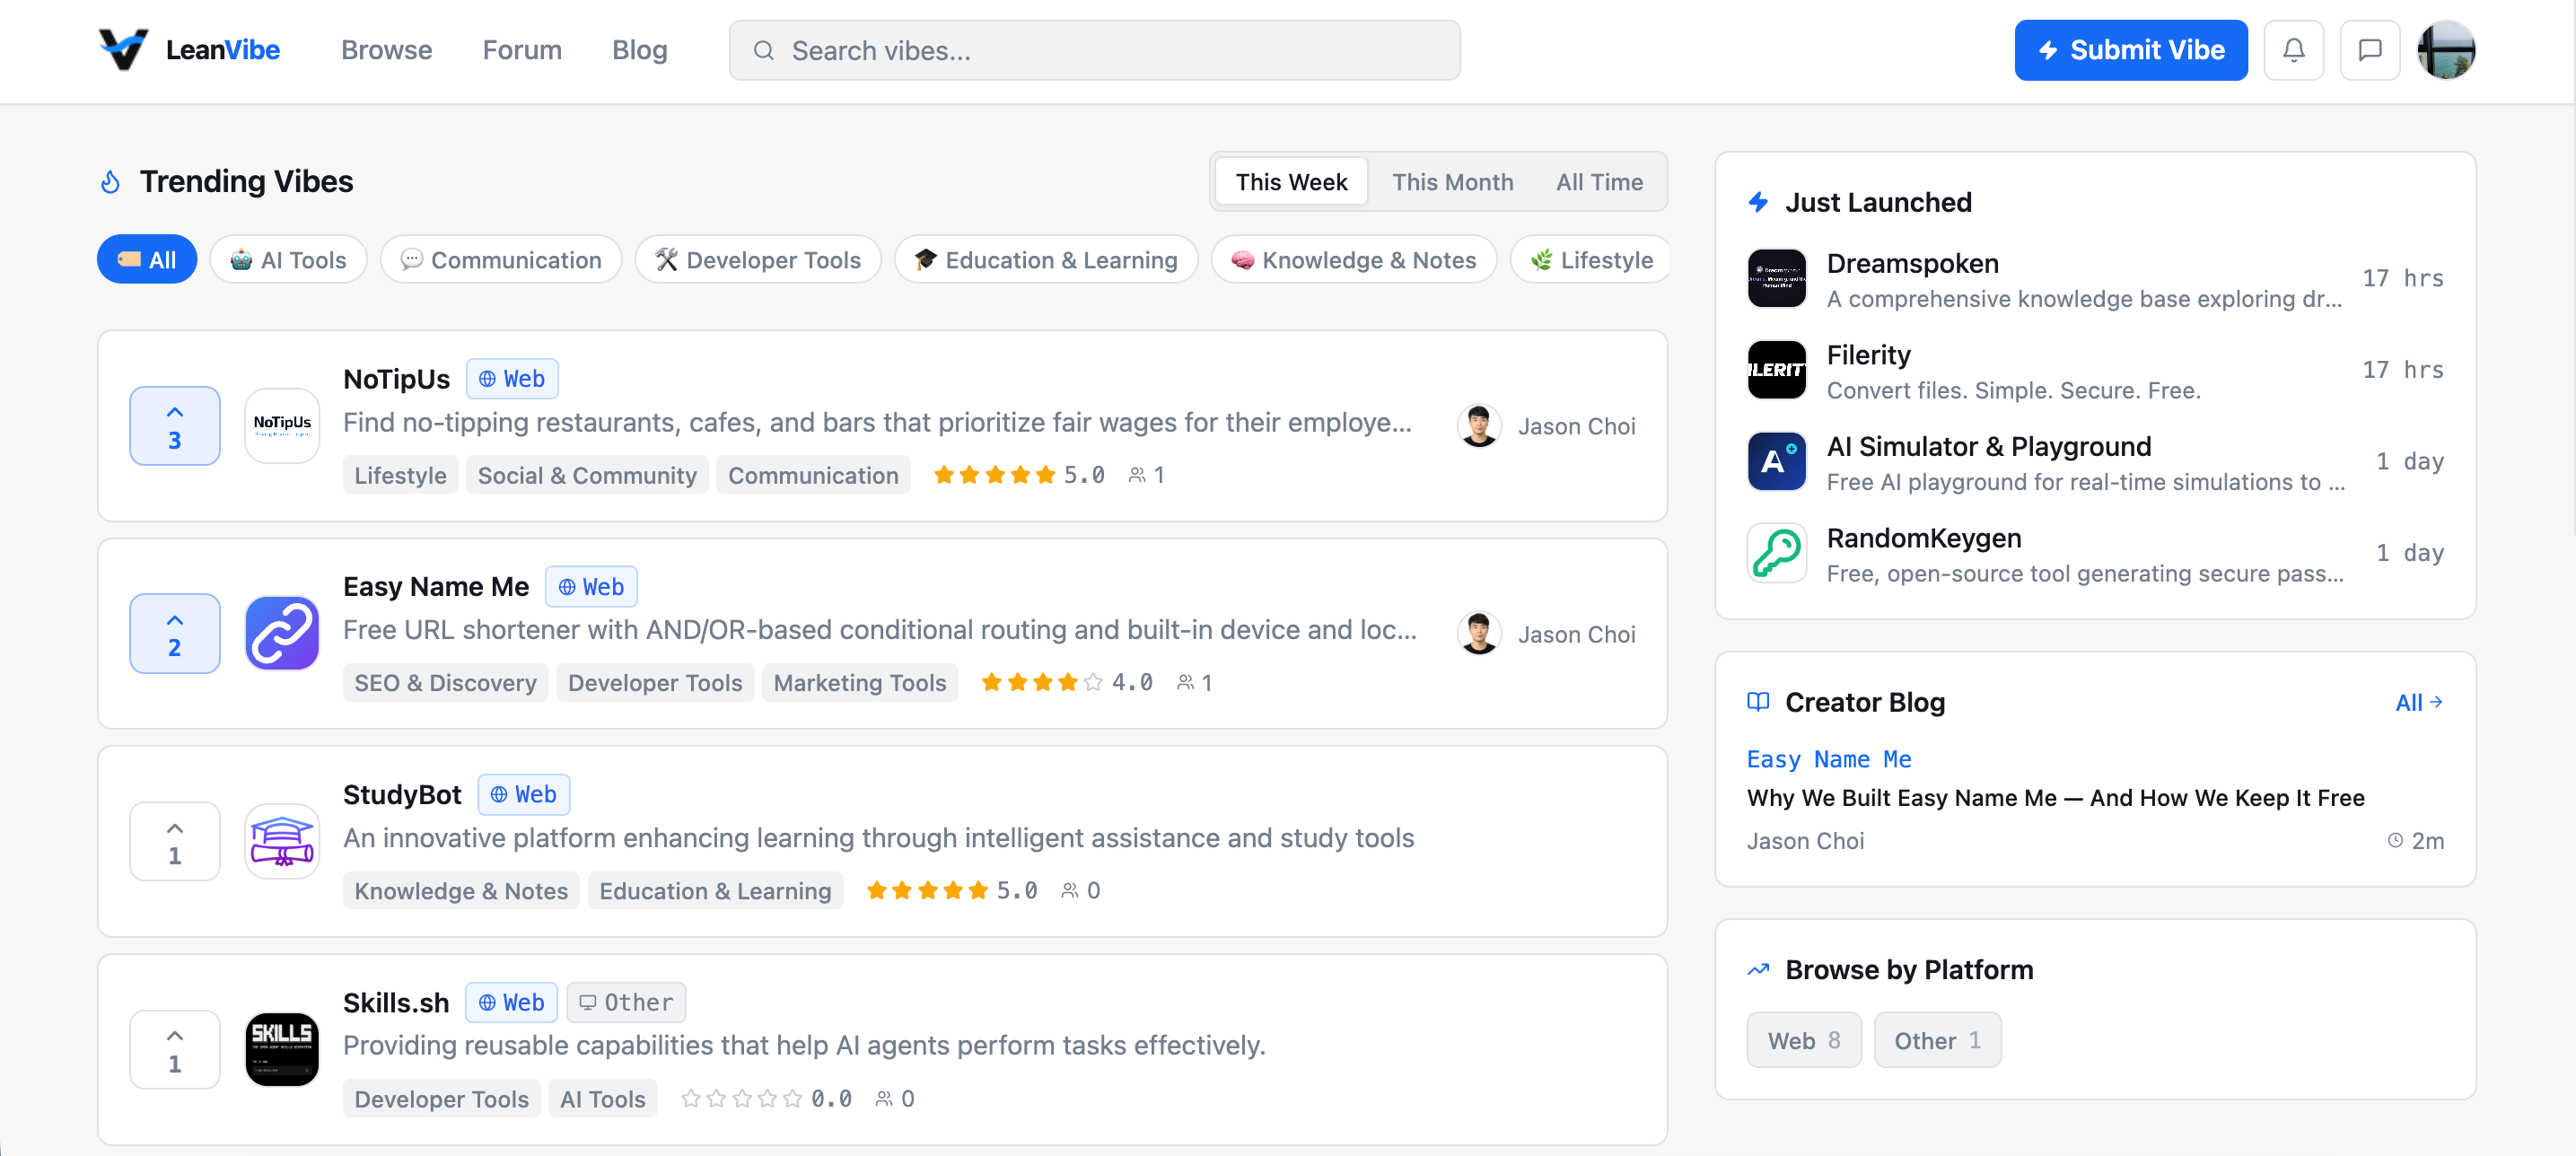The image size is (2576, 1156).
Task: Open the RandomKeygen key icon
Action: (x=1776, y=553)
